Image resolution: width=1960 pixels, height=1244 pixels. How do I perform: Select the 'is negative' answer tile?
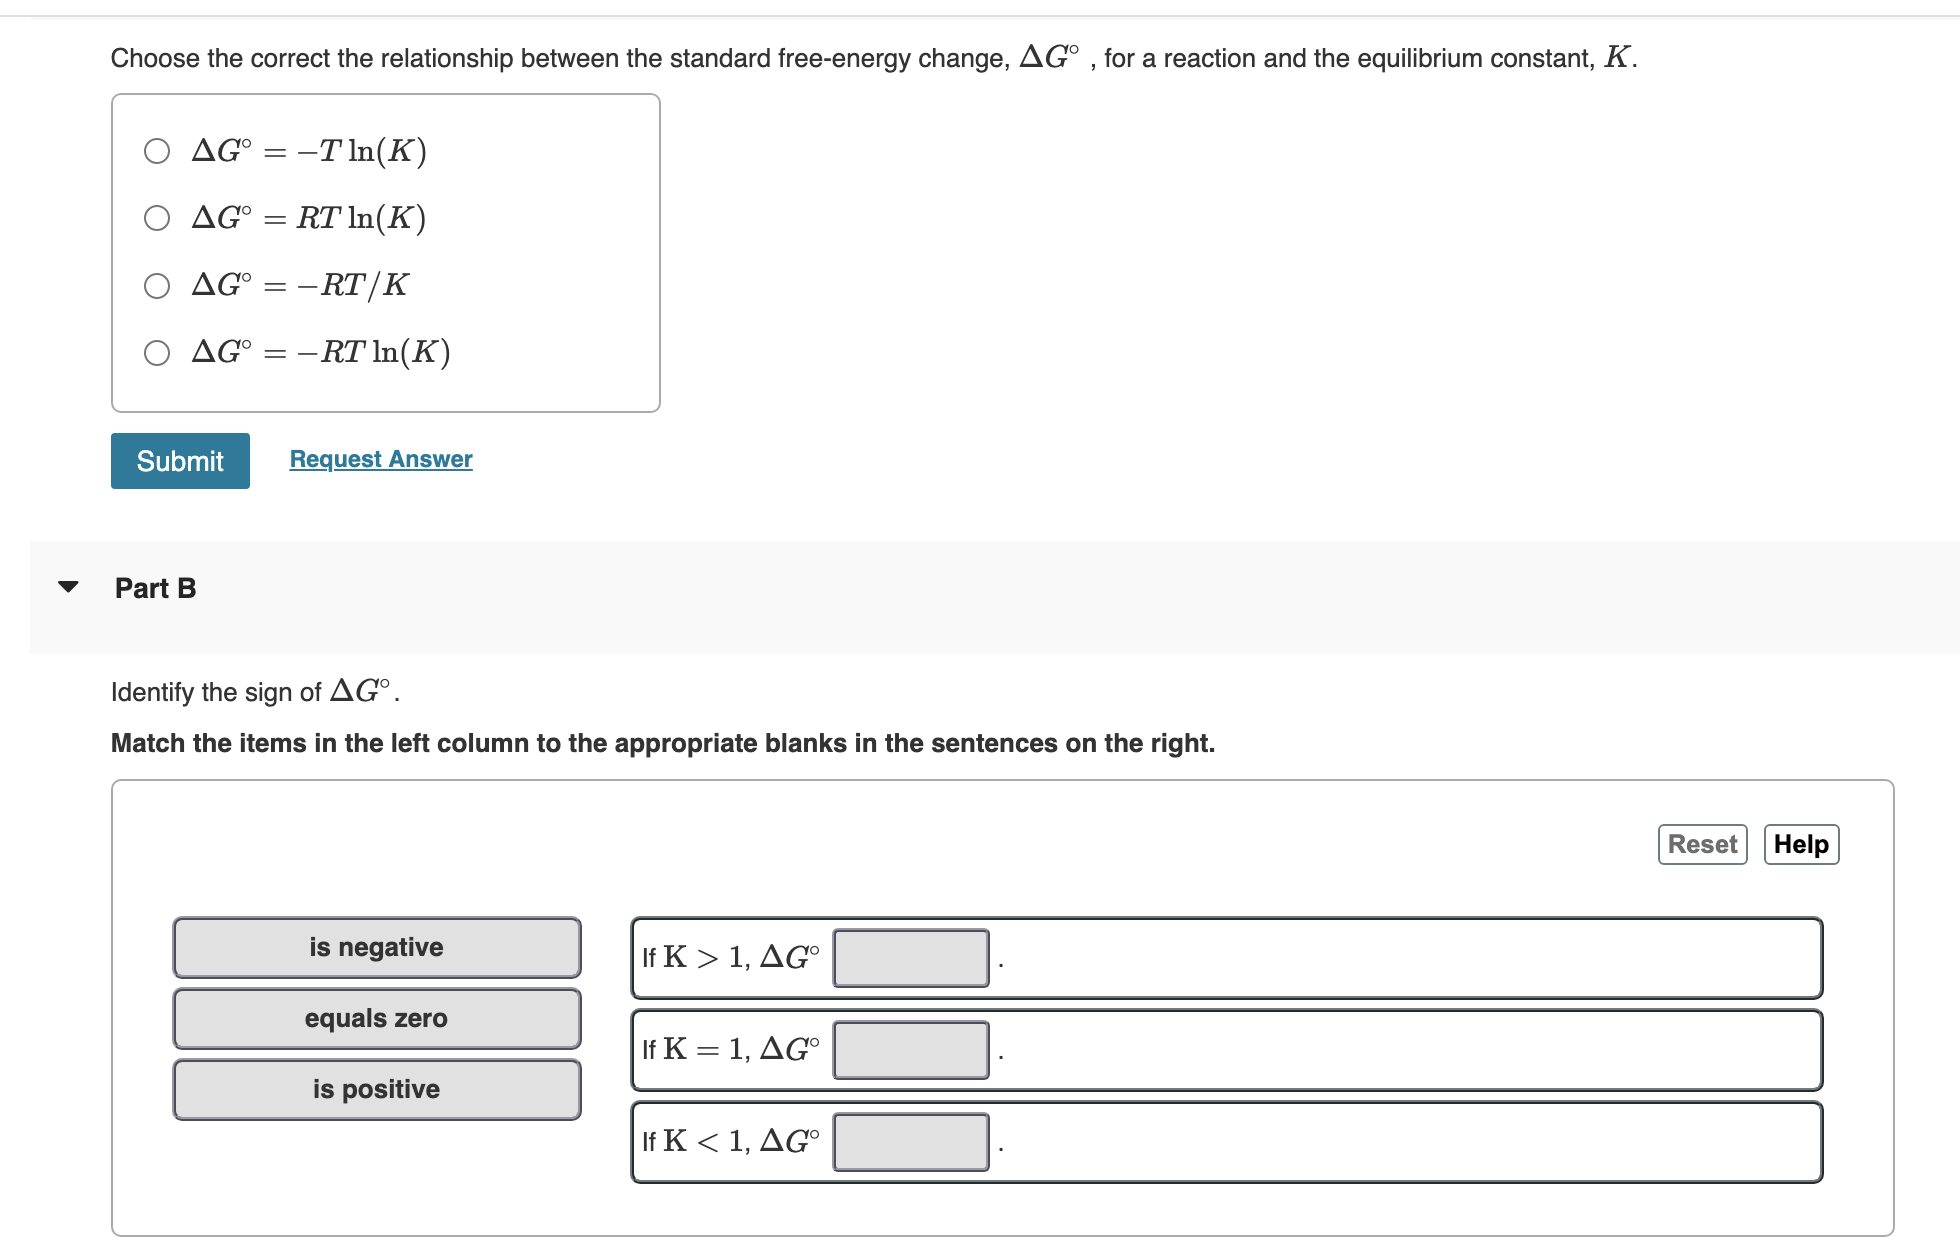click(376, 947)
